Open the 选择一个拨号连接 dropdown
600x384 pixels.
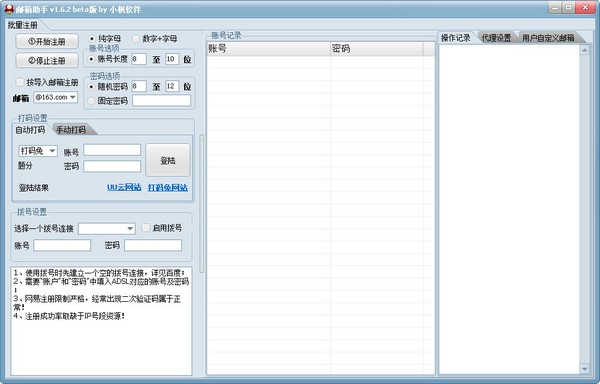[x=107, y=229]
